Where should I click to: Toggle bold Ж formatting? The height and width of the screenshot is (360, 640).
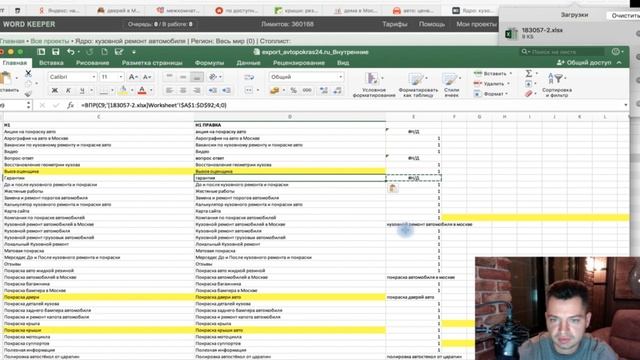54,90
